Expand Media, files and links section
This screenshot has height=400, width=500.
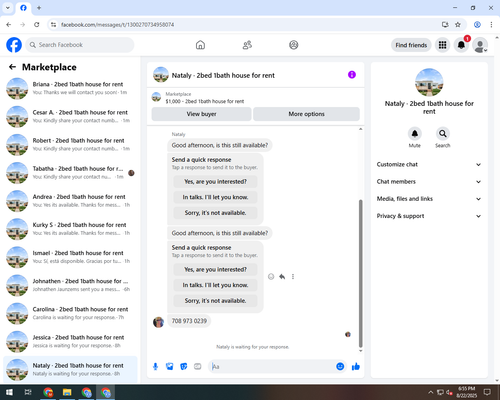[429, 199]
